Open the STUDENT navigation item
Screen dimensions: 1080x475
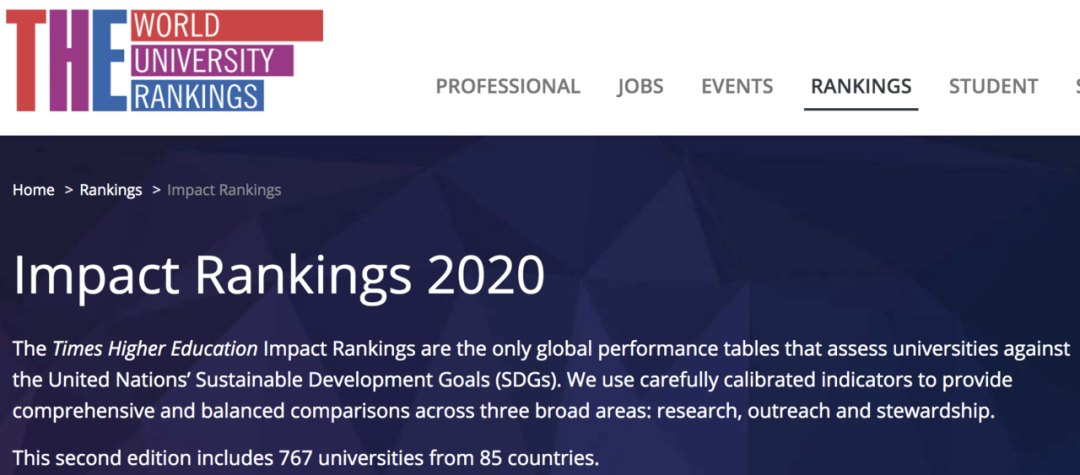[x=993, y=86]
